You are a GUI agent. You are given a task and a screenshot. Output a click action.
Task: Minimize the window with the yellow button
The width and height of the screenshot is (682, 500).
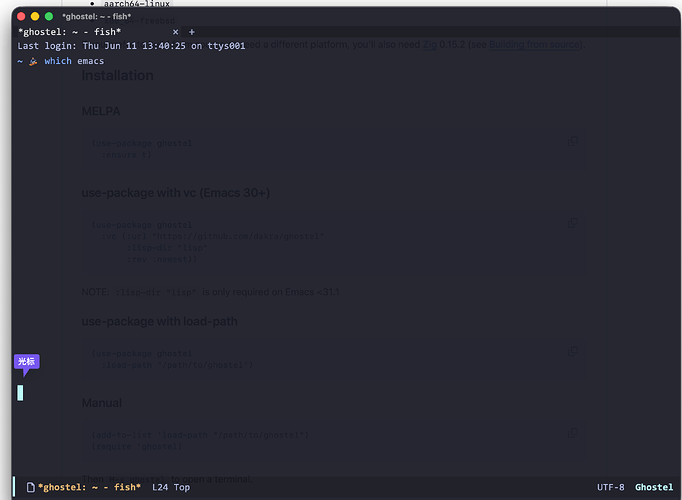35,17
